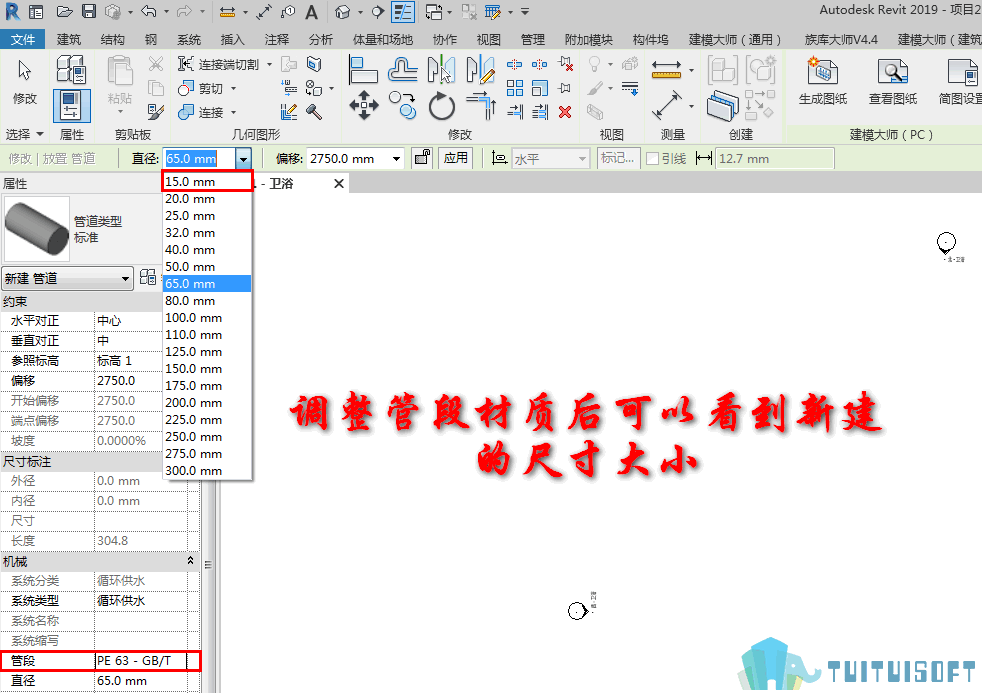Open the 文件 menu tab
Viewport: 982px width, 693px height.
click(23, 39)
